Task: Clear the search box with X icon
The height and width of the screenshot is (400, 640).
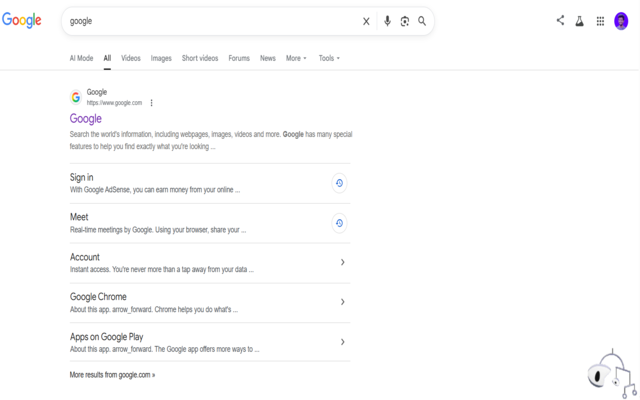Action: tap(366, 21)
